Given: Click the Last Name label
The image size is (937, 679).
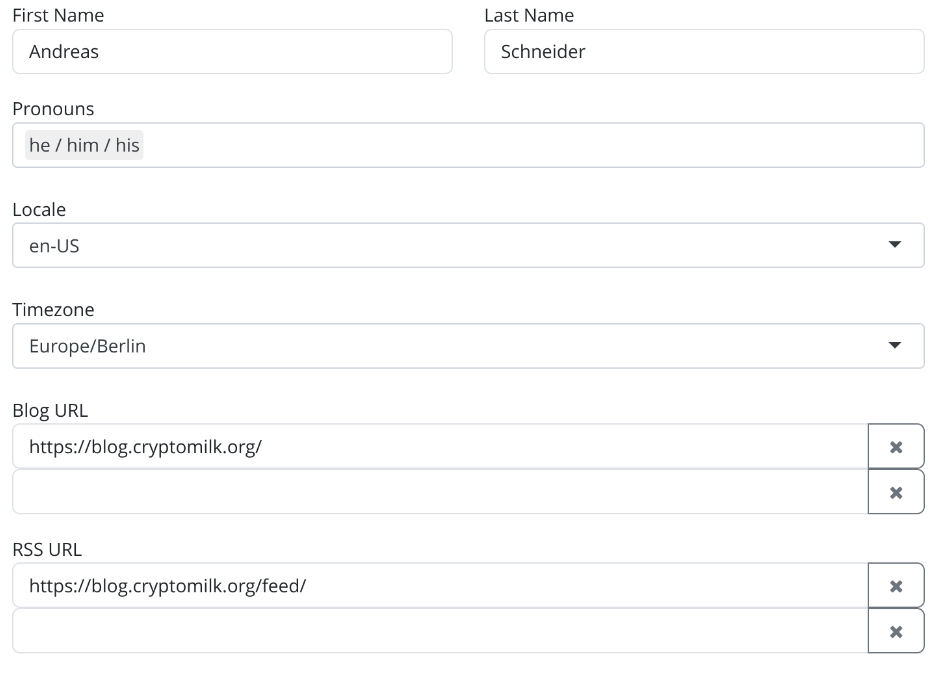Looking at the screenshot, I should coord(529,15).
